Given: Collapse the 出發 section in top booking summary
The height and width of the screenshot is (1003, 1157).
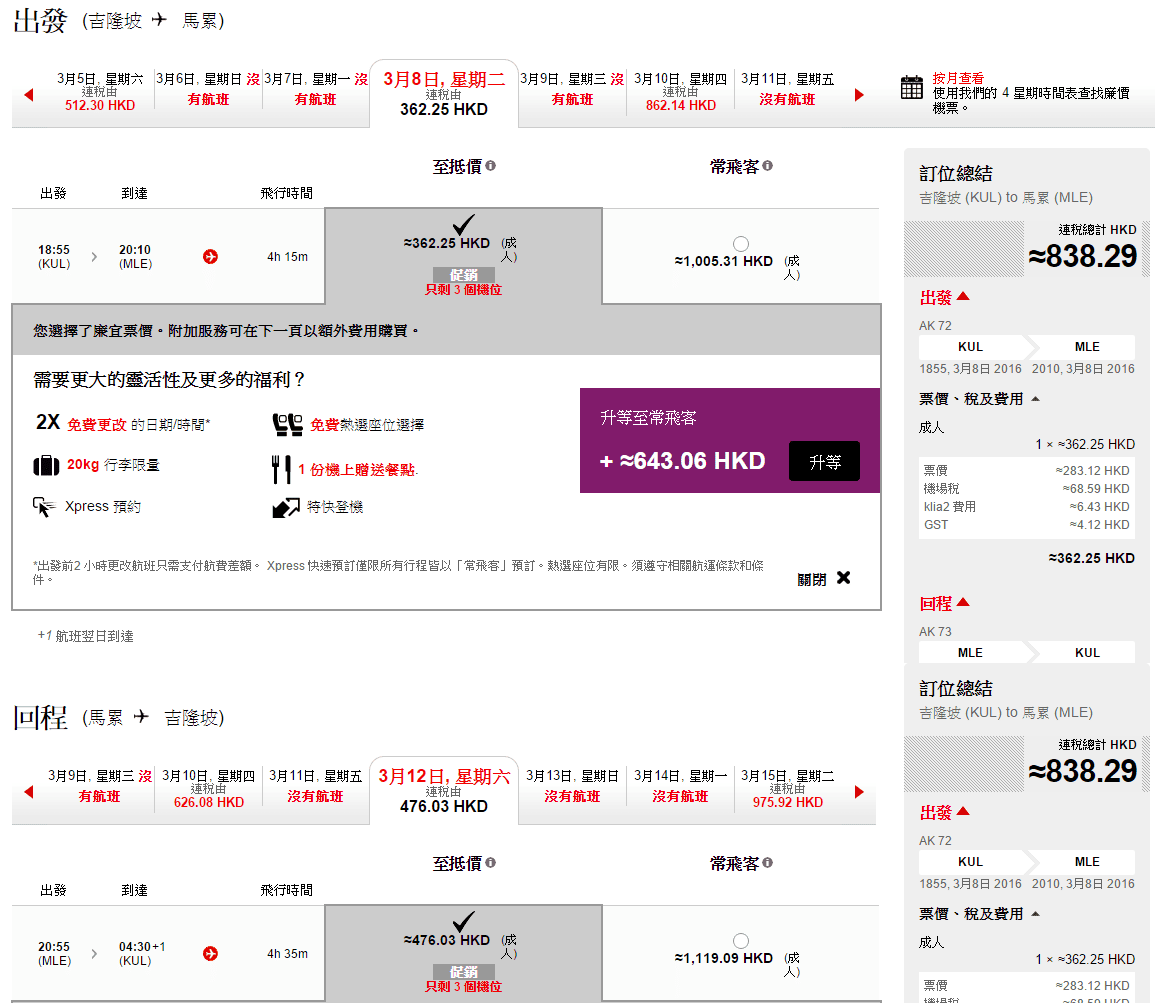Looking at the screenshot, I should click(963, 297).
